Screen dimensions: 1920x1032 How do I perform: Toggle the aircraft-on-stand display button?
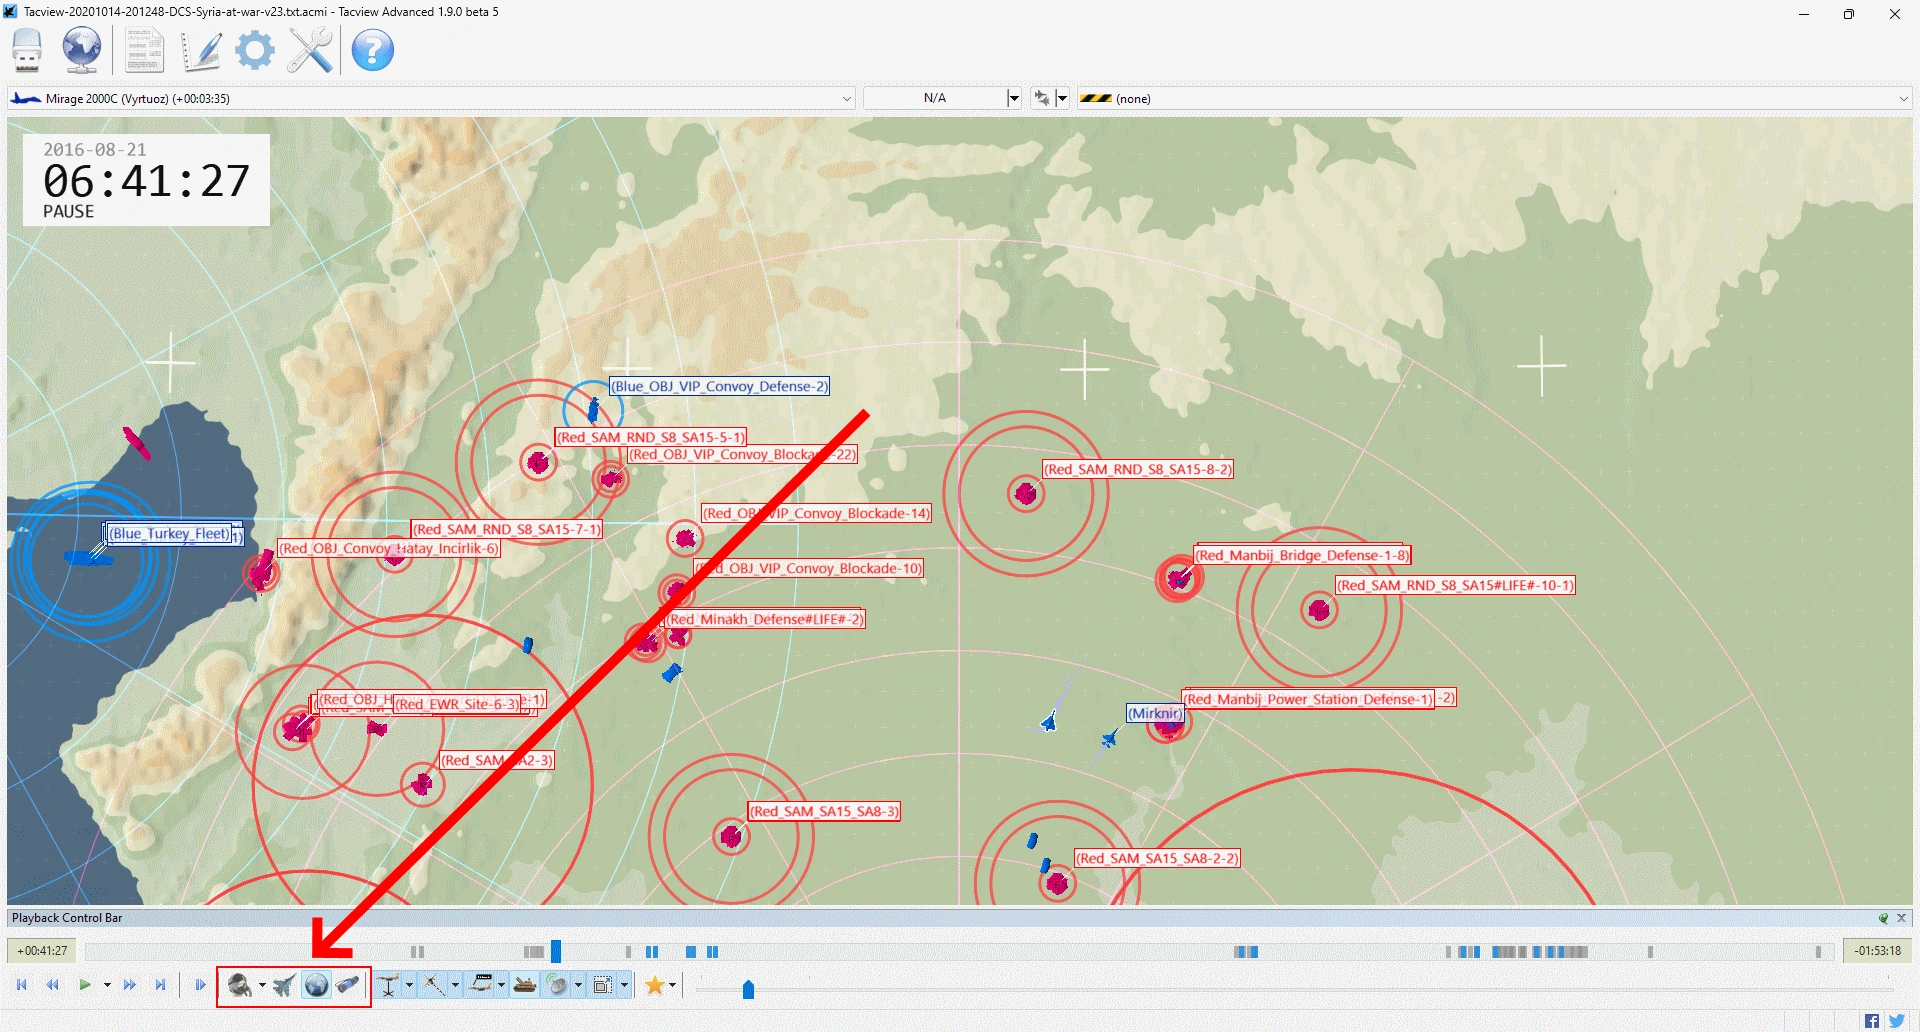point(389,986)
